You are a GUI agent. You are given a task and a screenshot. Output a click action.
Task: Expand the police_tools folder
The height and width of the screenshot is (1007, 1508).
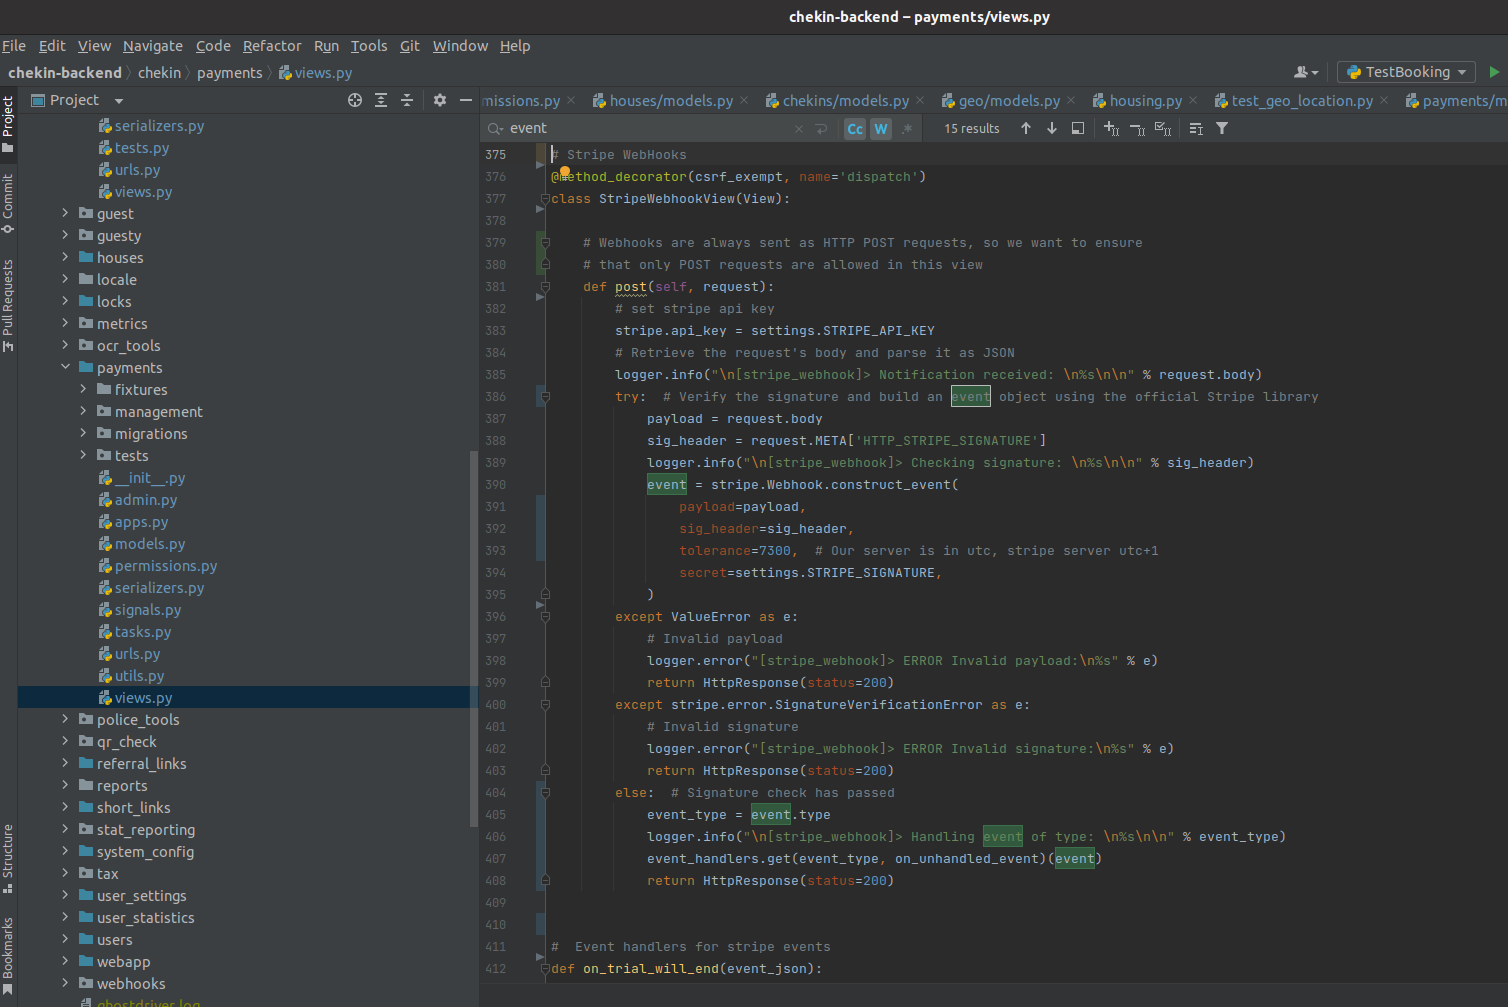click(x=66, y=720)
